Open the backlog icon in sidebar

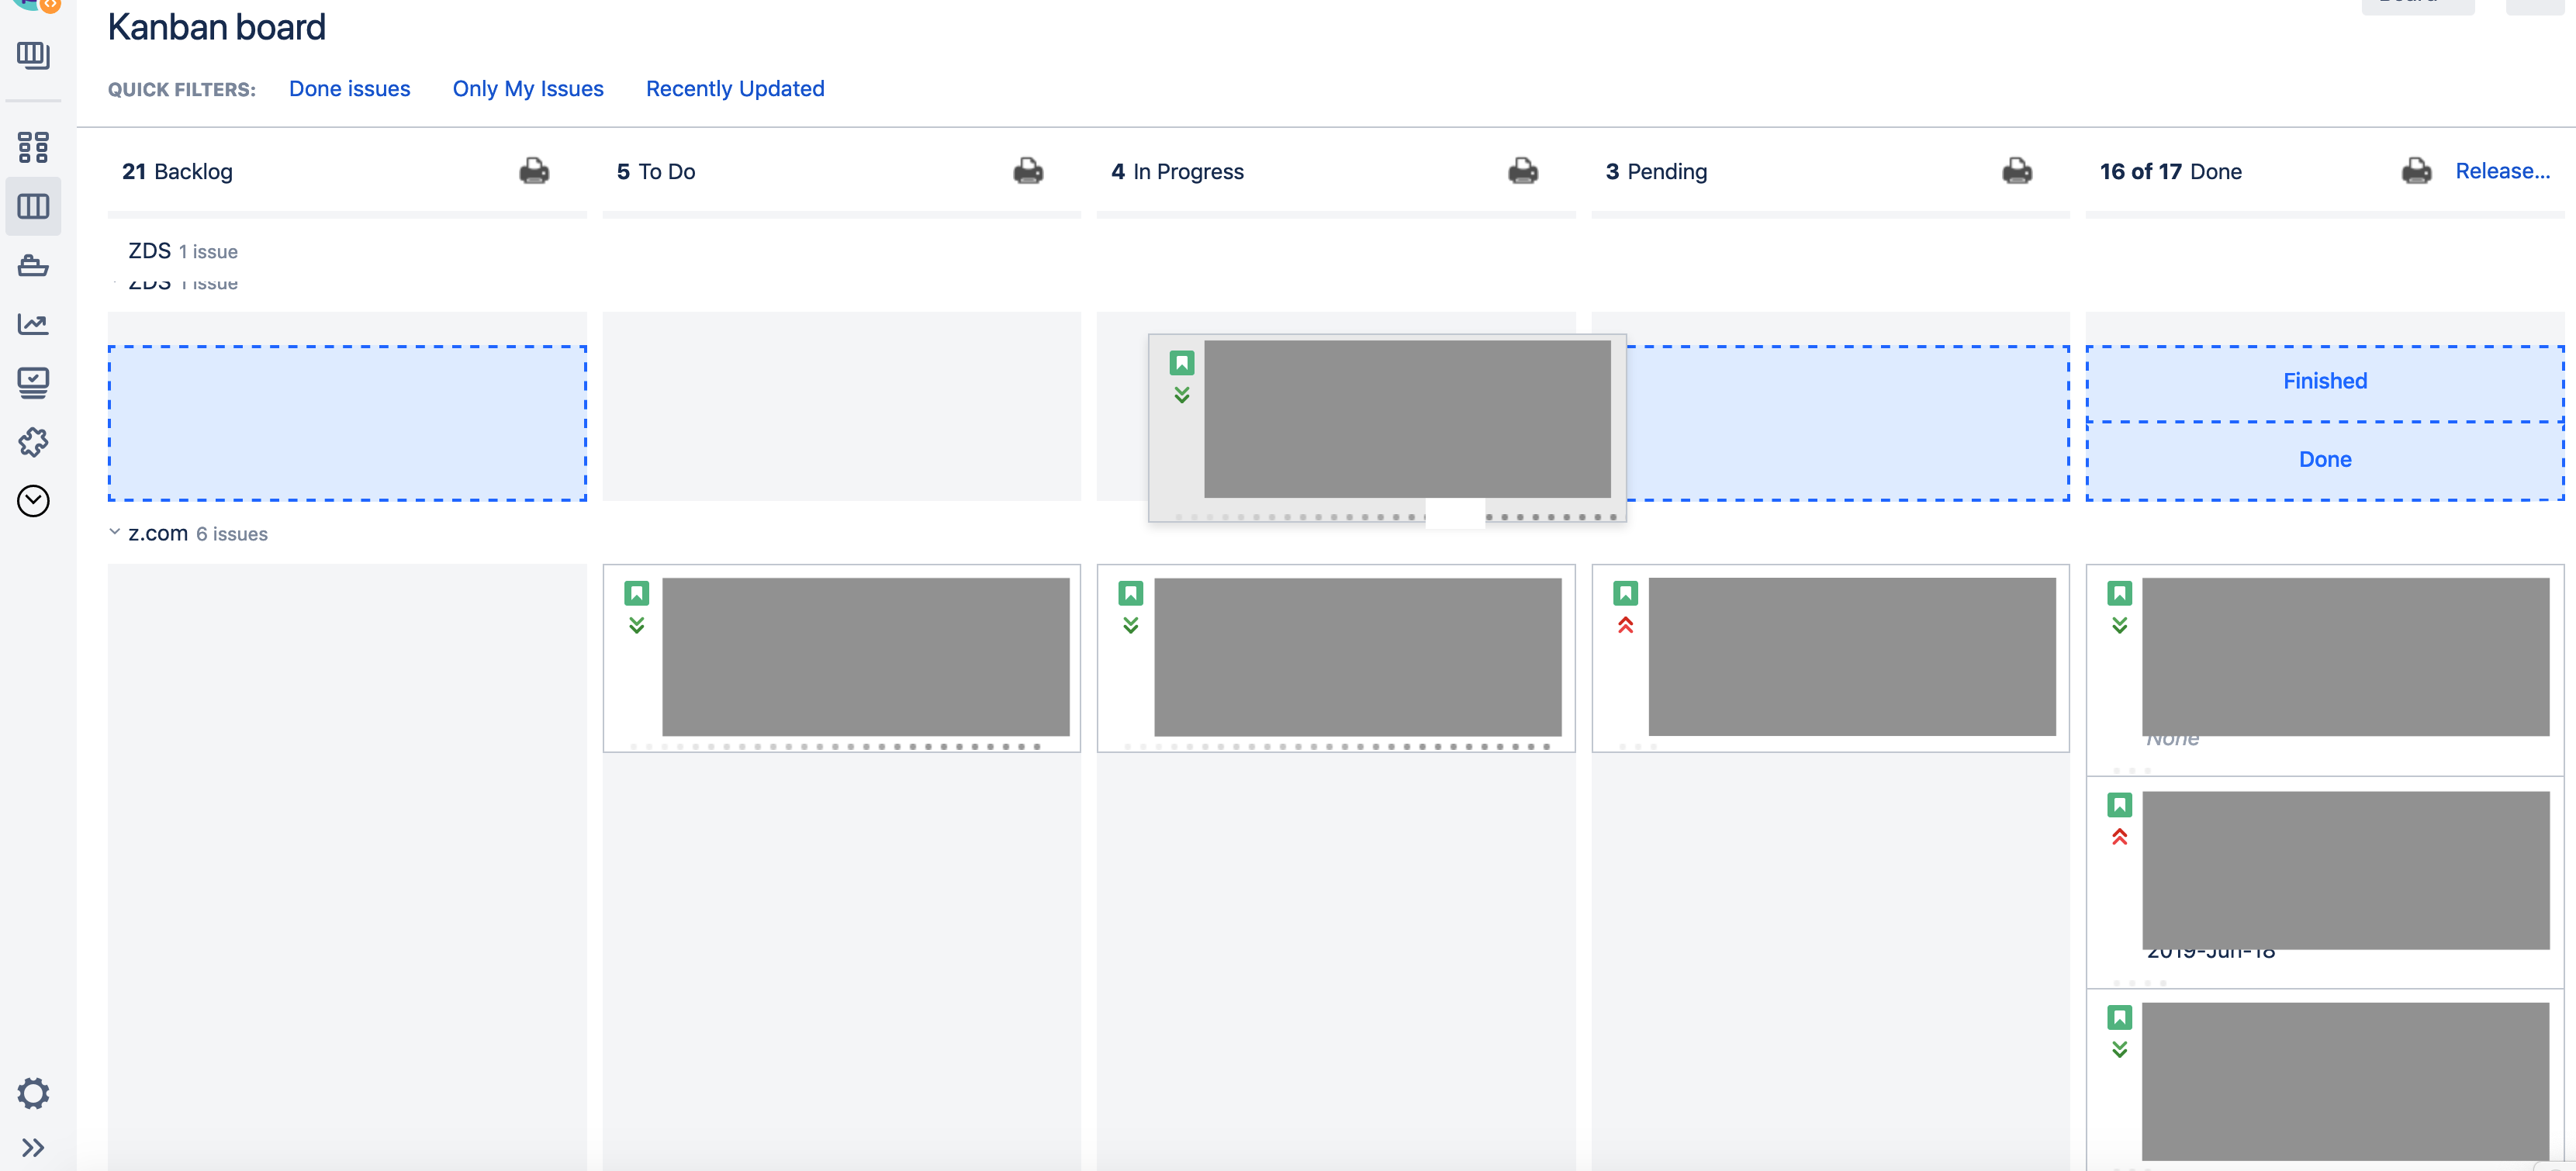coord(33,55)
